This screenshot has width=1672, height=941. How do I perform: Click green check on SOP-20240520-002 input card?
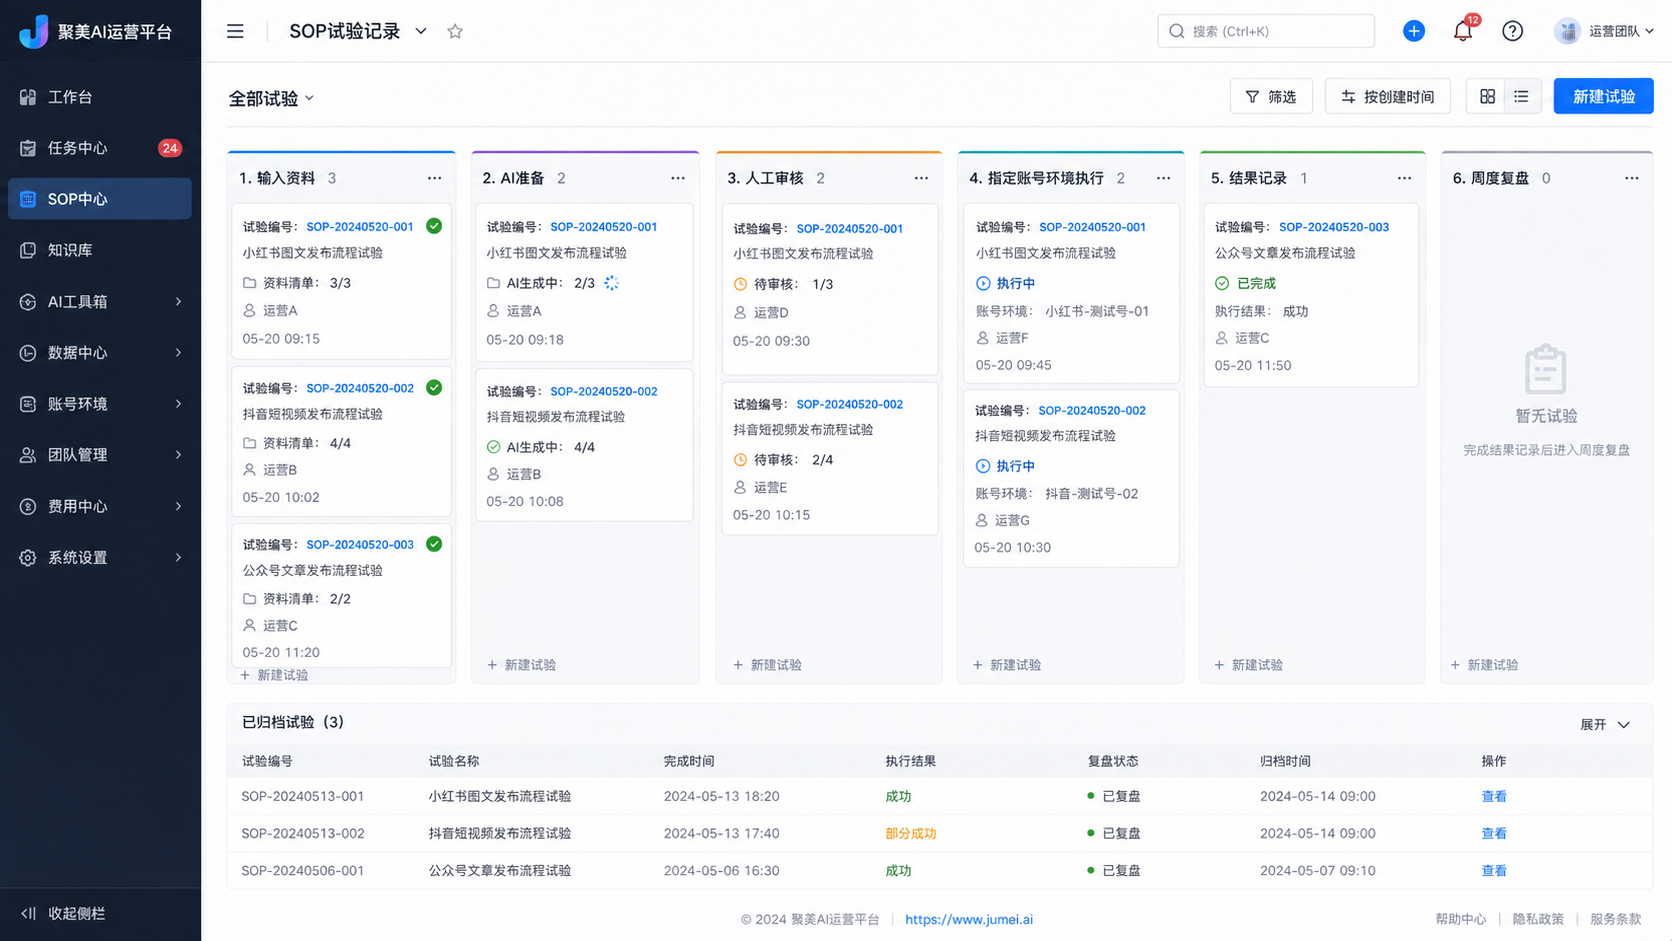[x=434, y=387]
